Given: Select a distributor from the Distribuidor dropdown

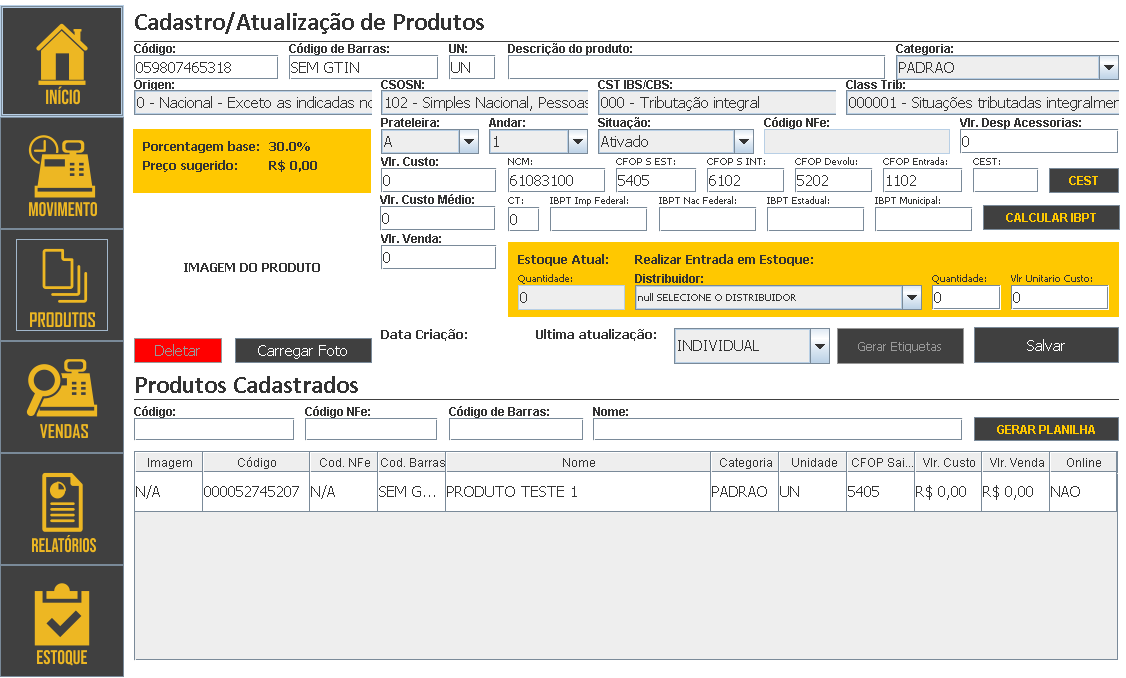Looking at the screenshot, I should [x=910, y=296].
